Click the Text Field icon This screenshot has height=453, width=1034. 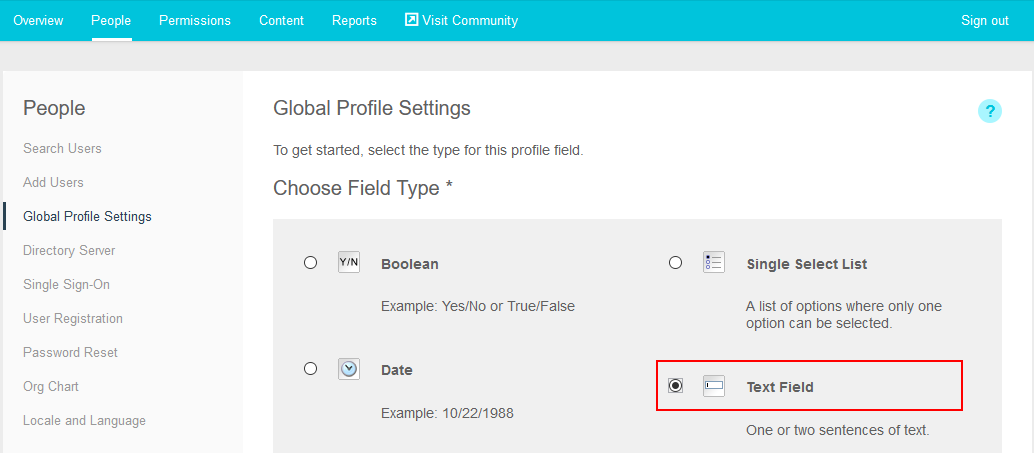click(x=714, y=386)
